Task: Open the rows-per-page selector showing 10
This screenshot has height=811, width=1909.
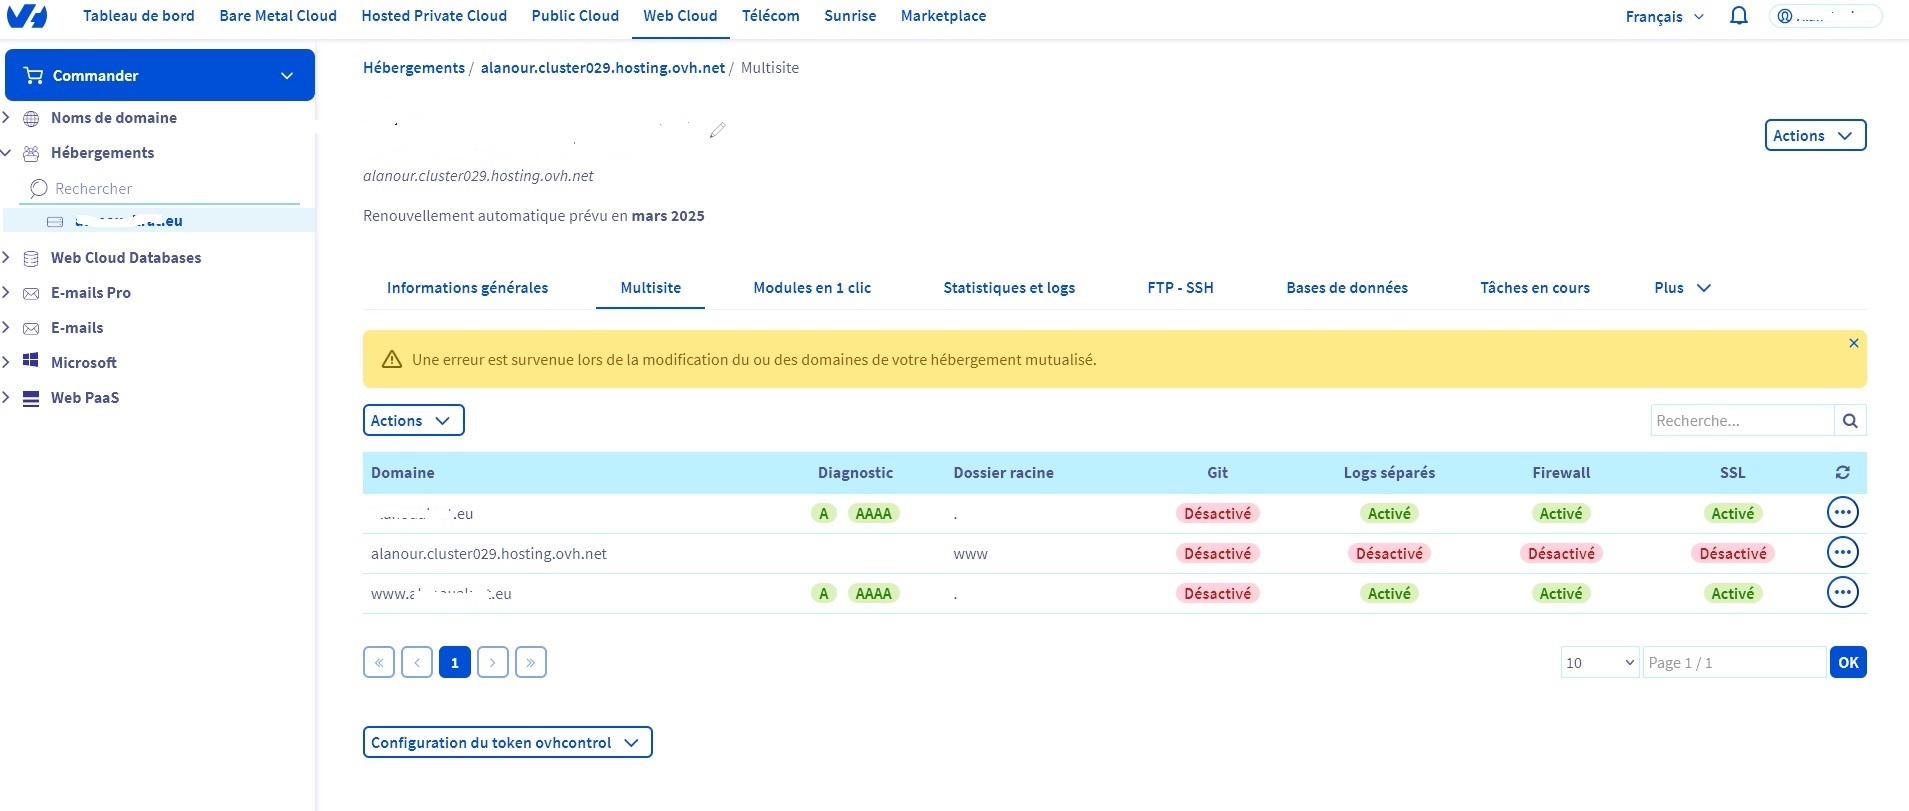Action: click(x=1599, y=663)
